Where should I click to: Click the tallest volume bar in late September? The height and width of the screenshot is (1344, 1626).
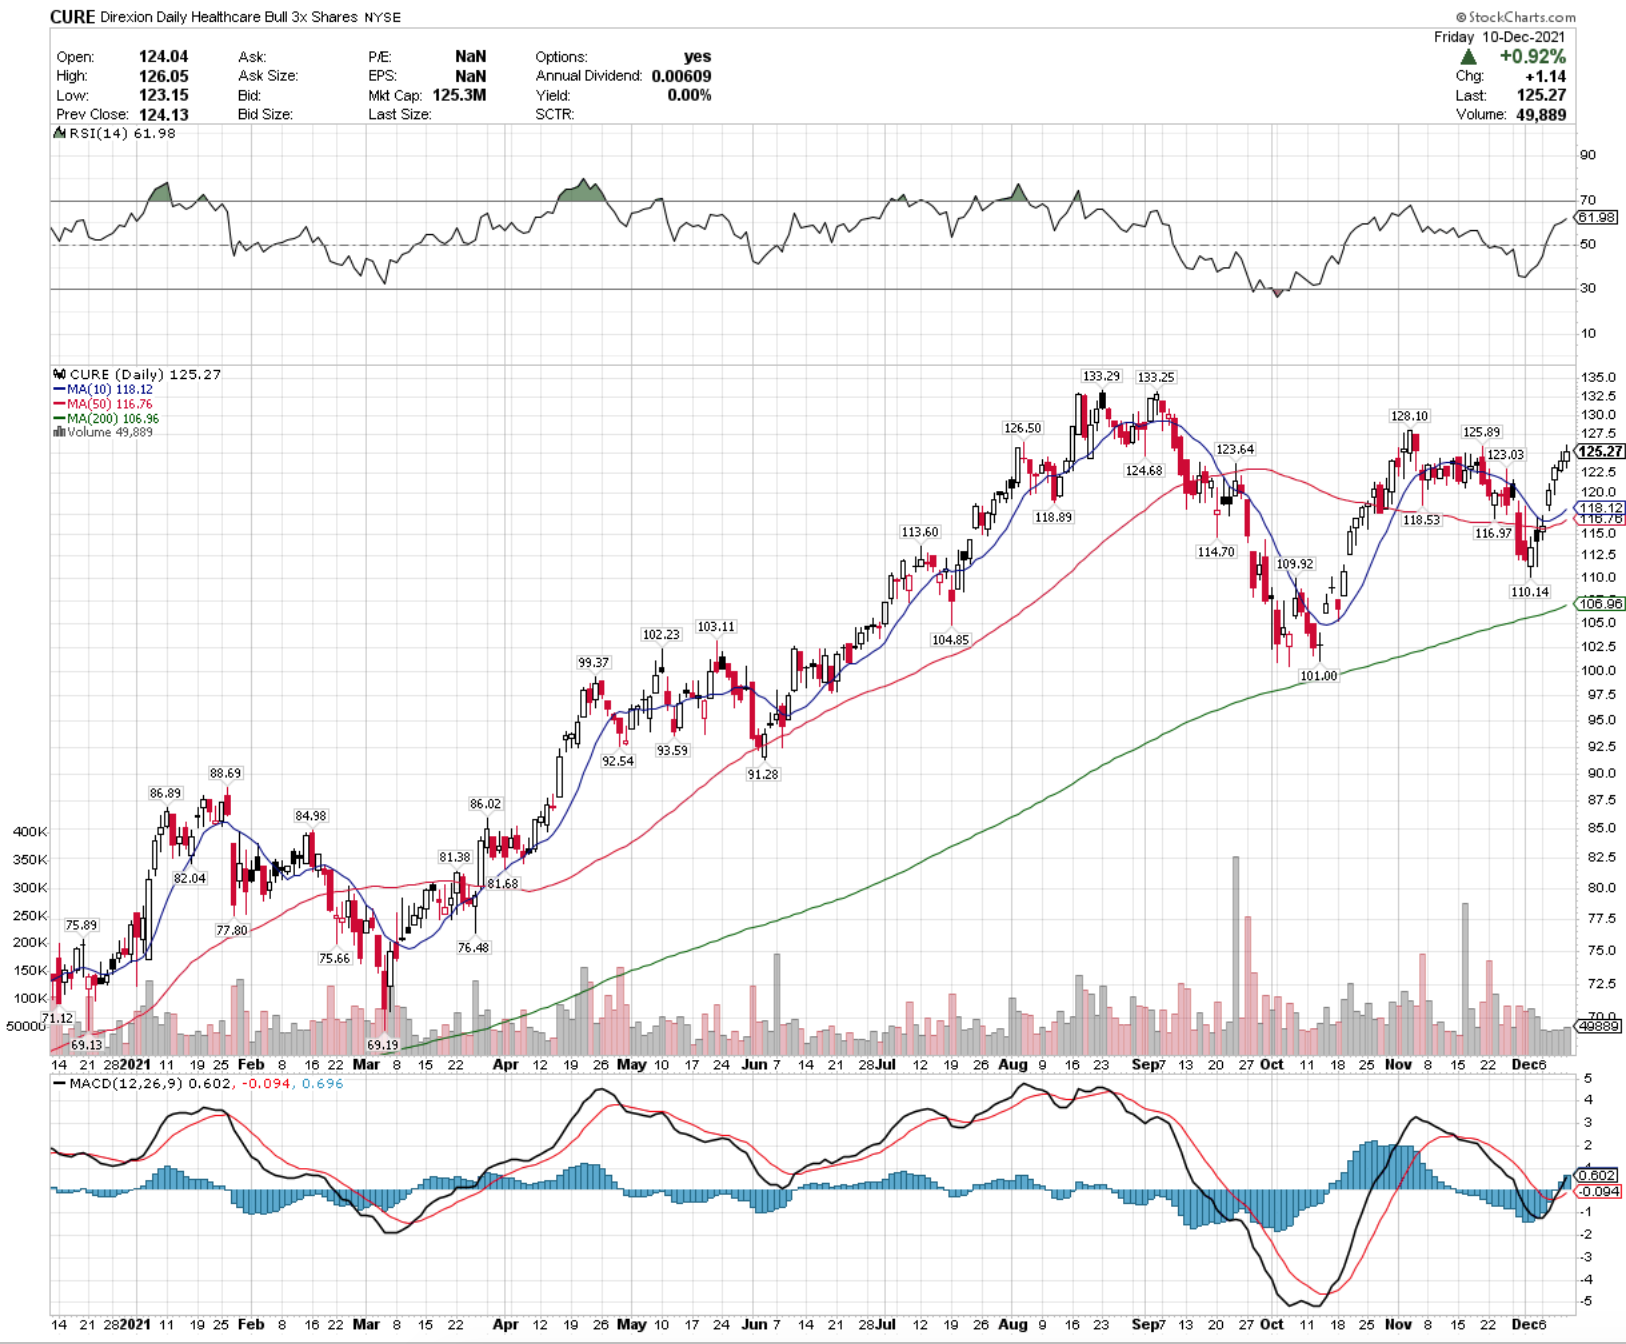tap(1236, 956)
